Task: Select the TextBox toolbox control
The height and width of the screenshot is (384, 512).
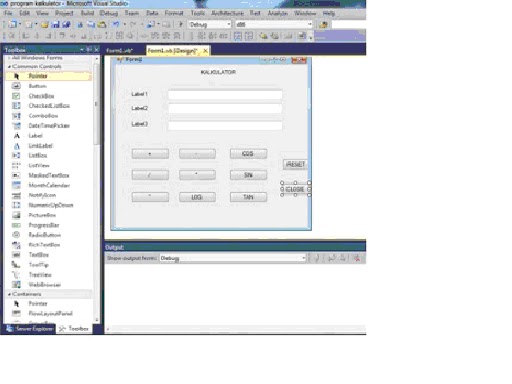Action: 39,255
